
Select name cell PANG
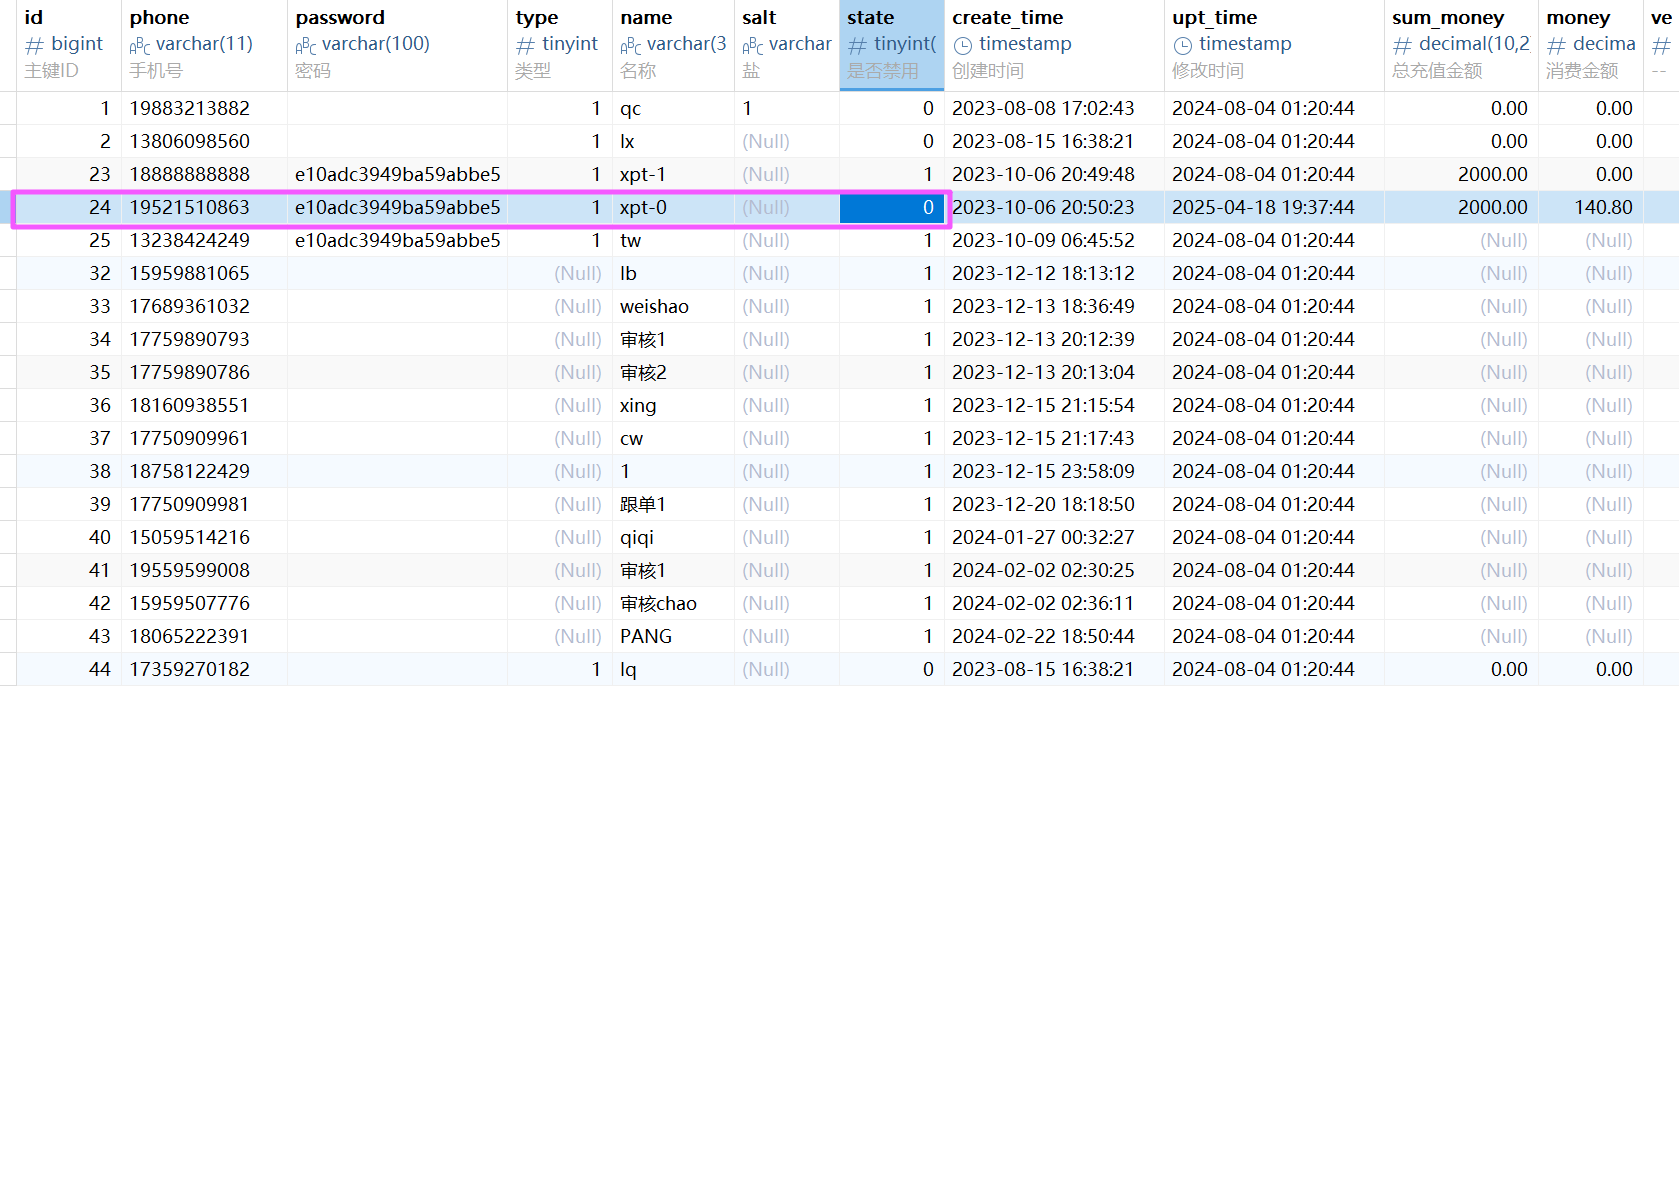click(x=673, y=636)
